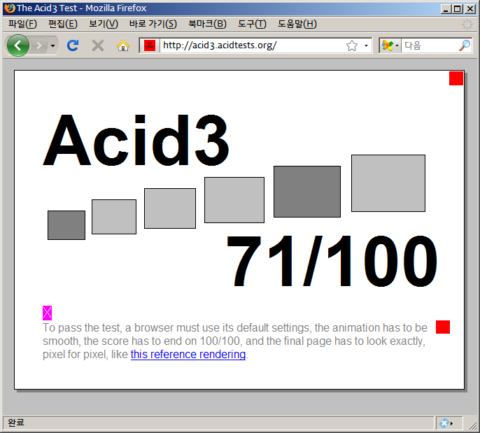Click the greyed Forward navigation arrow
The image size is (480, 433).
pyautogui.click(x=39, y=45)
